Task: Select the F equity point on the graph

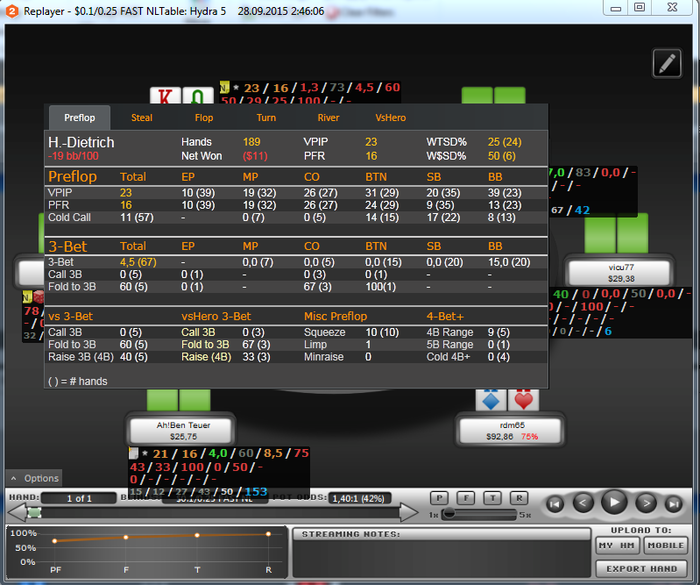Action: (126, 537)
